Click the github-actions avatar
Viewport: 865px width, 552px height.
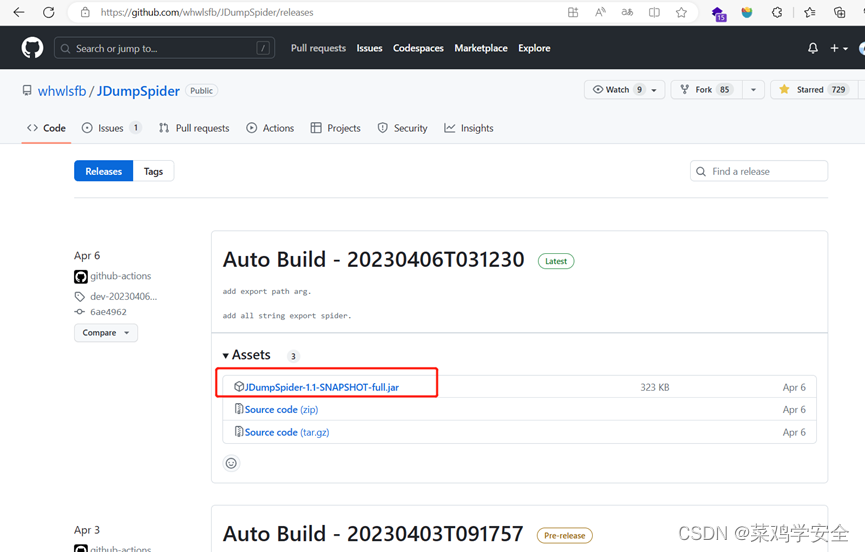tap(81, 276)
